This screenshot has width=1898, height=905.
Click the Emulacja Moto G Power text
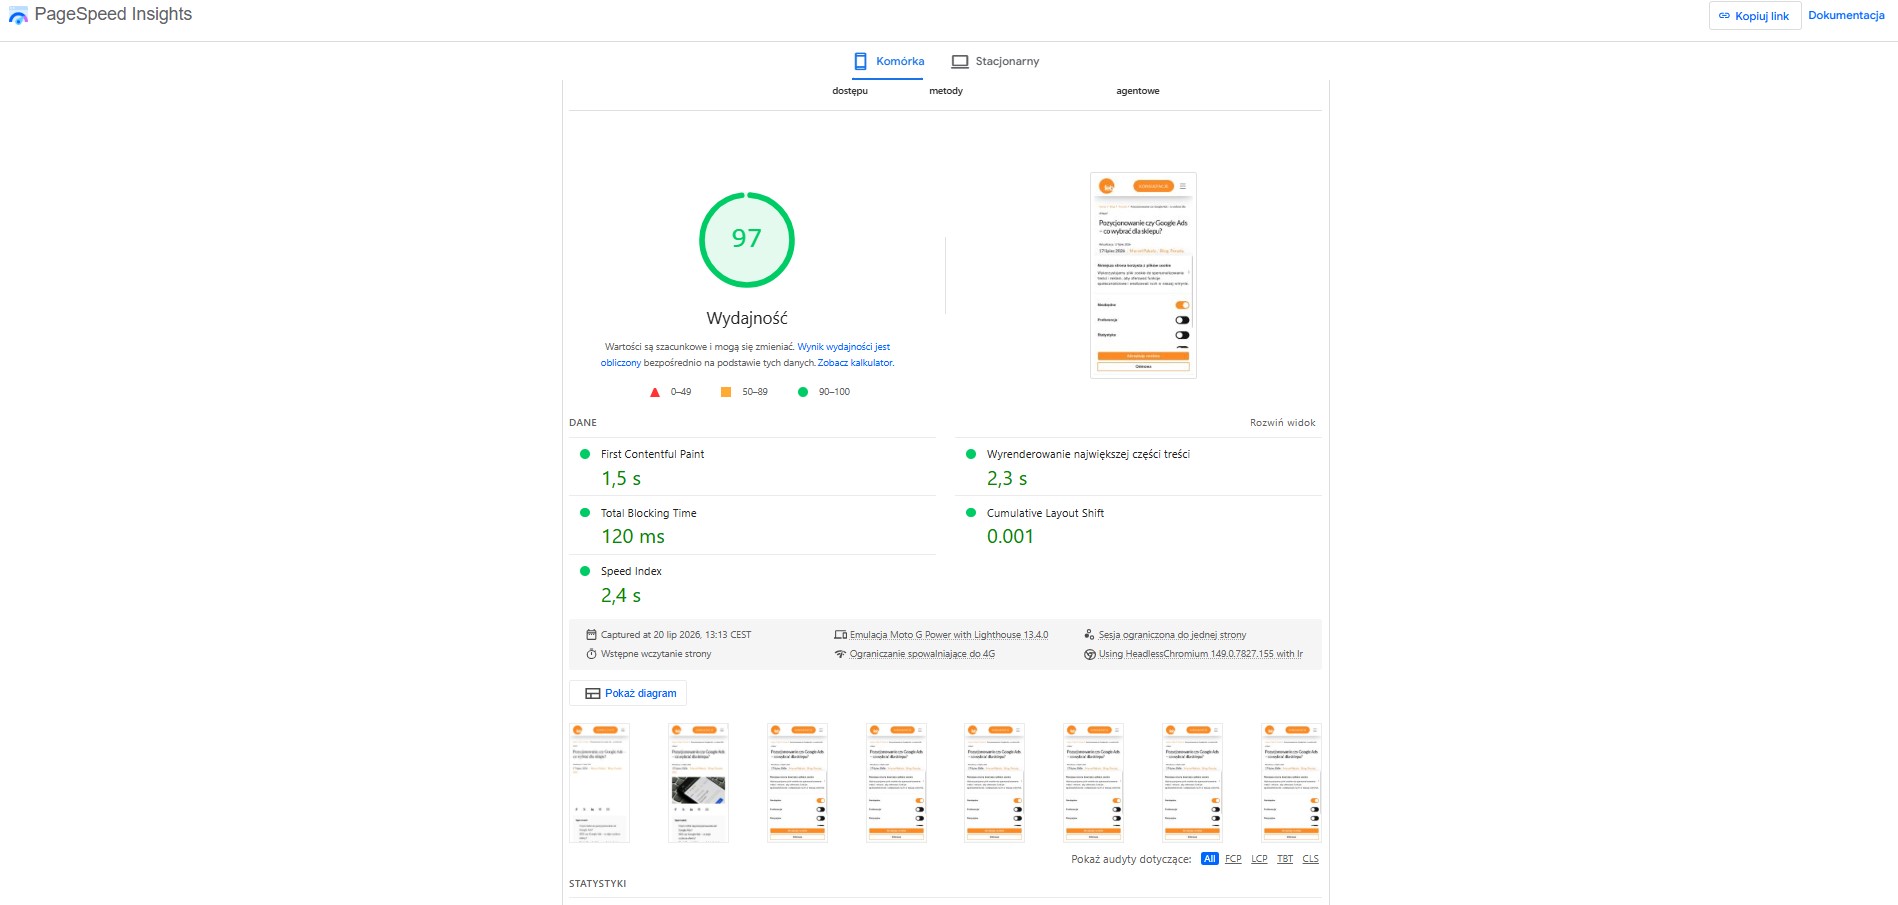(x=949, y=635)
